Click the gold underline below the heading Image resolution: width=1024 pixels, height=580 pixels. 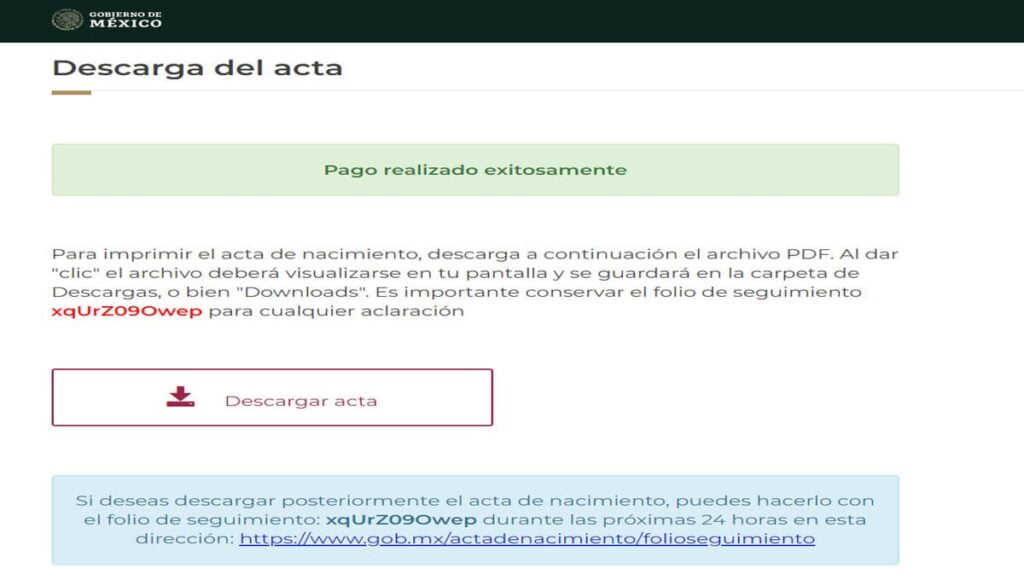click(72, 94)
